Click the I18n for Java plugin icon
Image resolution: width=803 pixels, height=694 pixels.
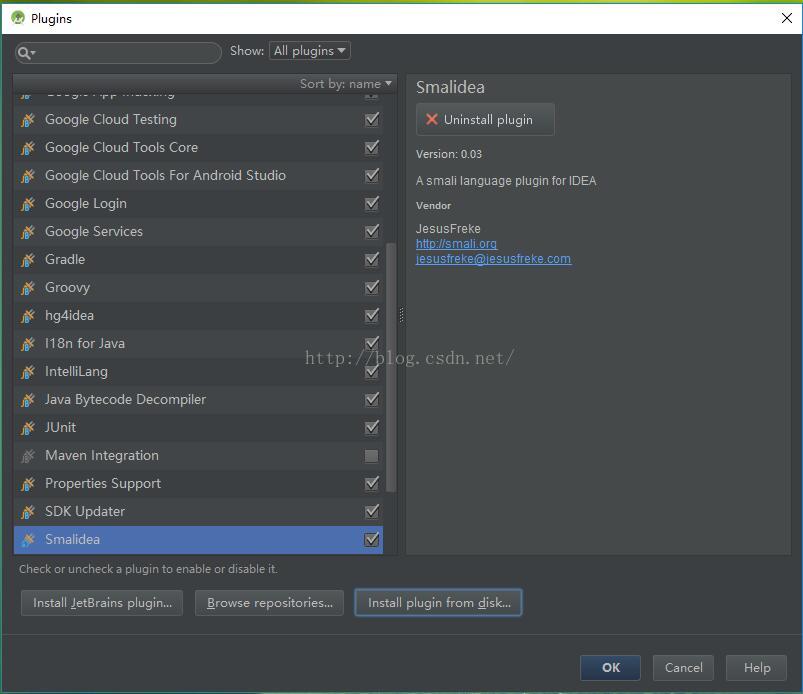pyautogui.click(x=28, y=344)
